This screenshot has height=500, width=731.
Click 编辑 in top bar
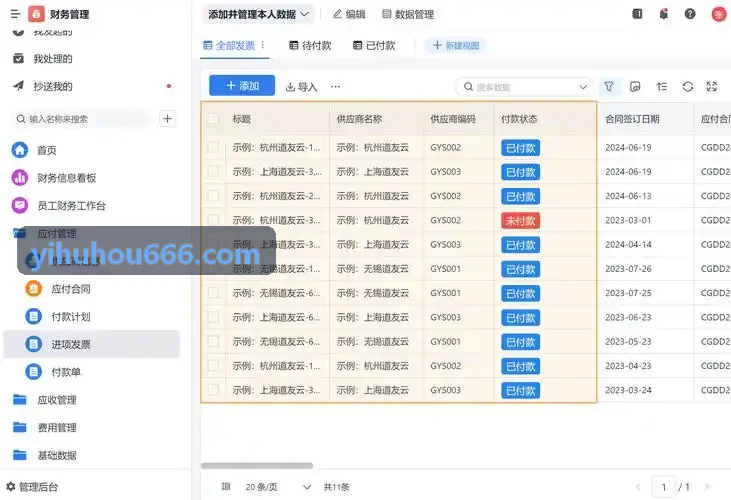349,14
